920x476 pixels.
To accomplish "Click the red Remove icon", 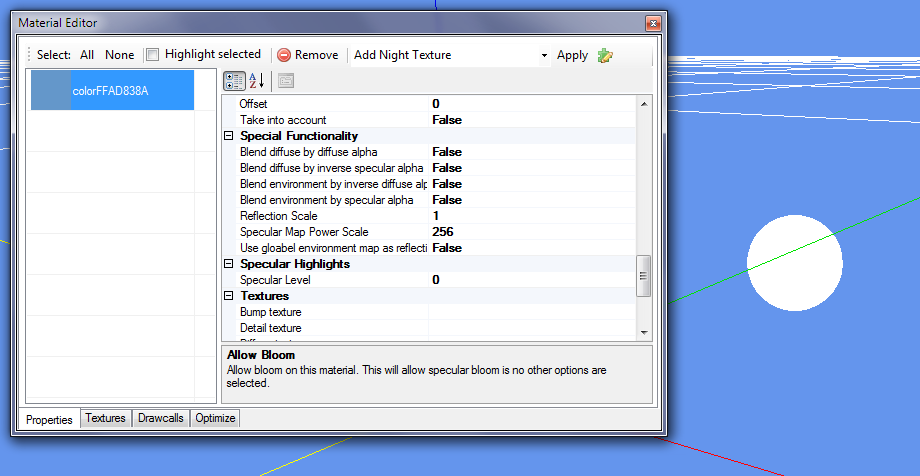I will (x=284, y=55).
